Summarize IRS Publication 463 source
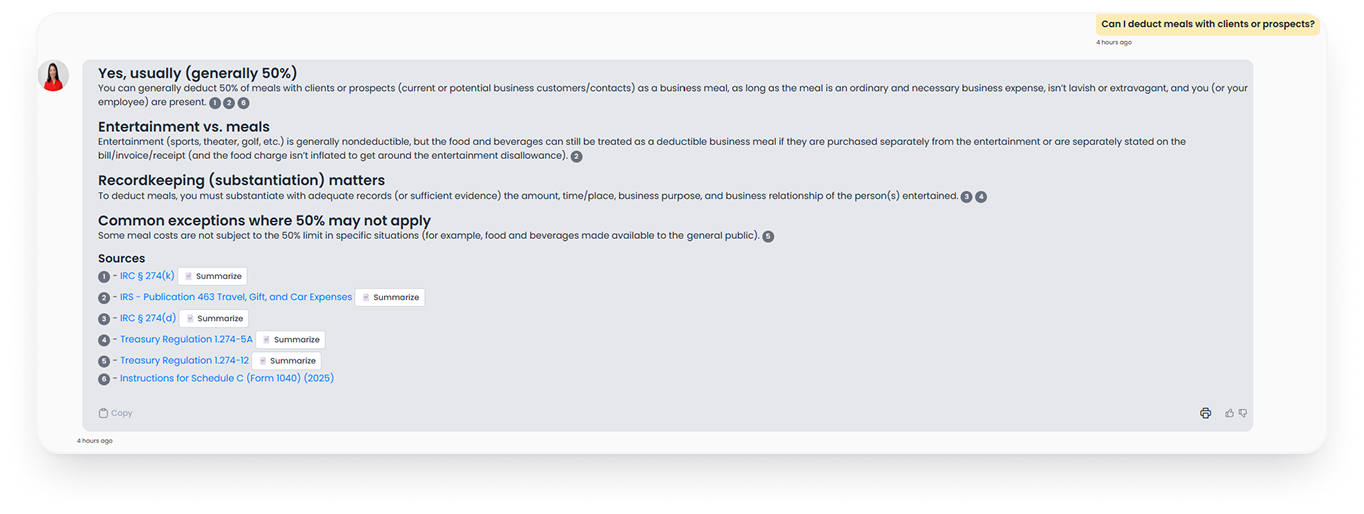This screenshot has width=1364, height=514. pos(390,297)
